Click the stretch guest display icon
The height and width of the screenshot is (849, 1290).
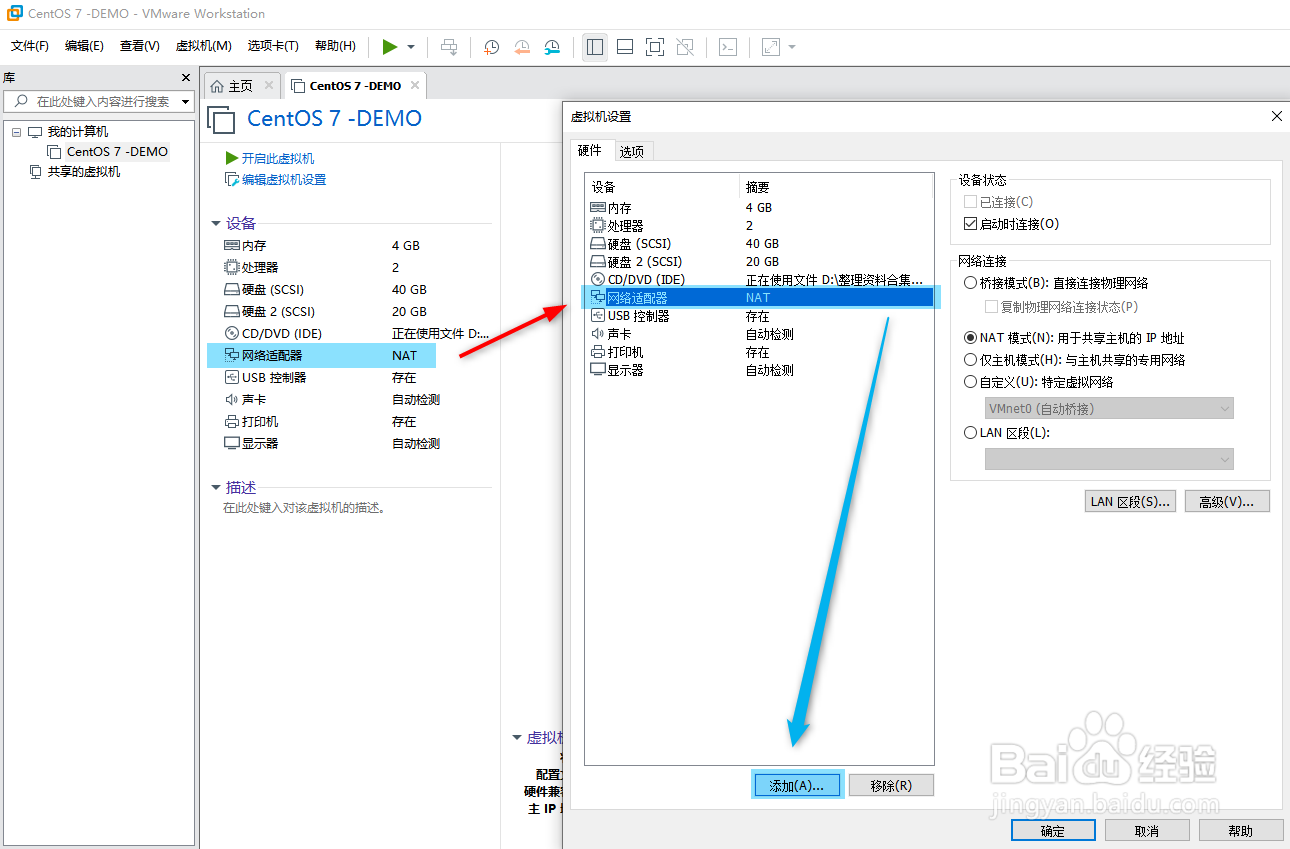tap(771, 47)
